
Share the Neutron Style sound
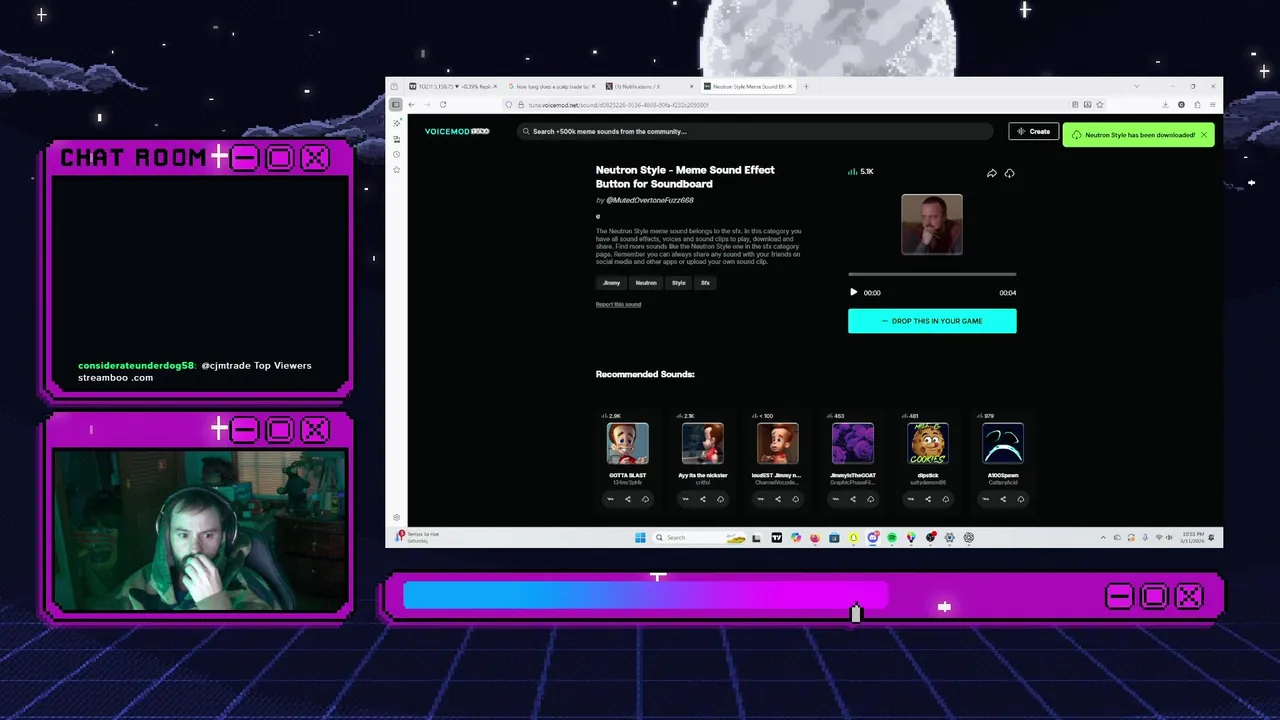click(991, 173)
